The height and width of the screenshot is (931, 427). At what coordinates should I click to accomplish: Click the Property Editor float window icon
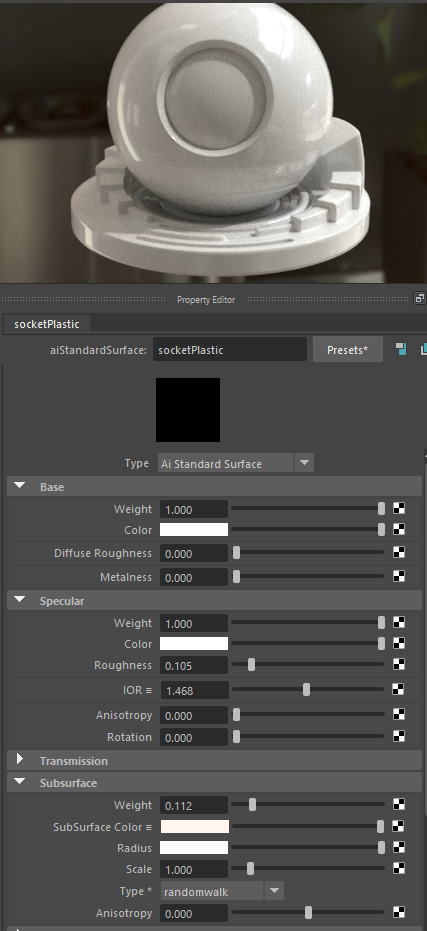point(420,299)
